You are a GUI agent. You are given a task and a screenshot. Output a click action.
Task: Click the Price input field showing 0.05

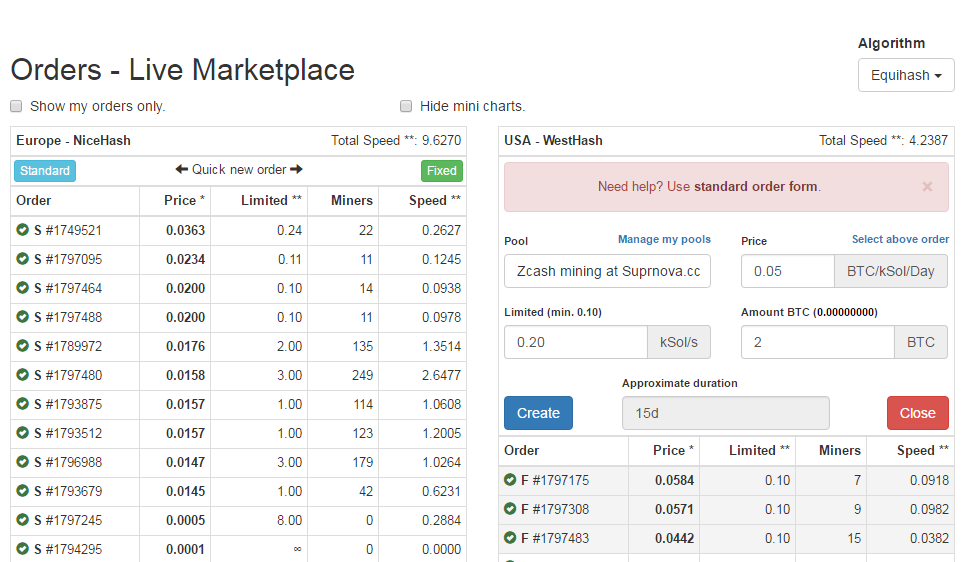point(787,271)
